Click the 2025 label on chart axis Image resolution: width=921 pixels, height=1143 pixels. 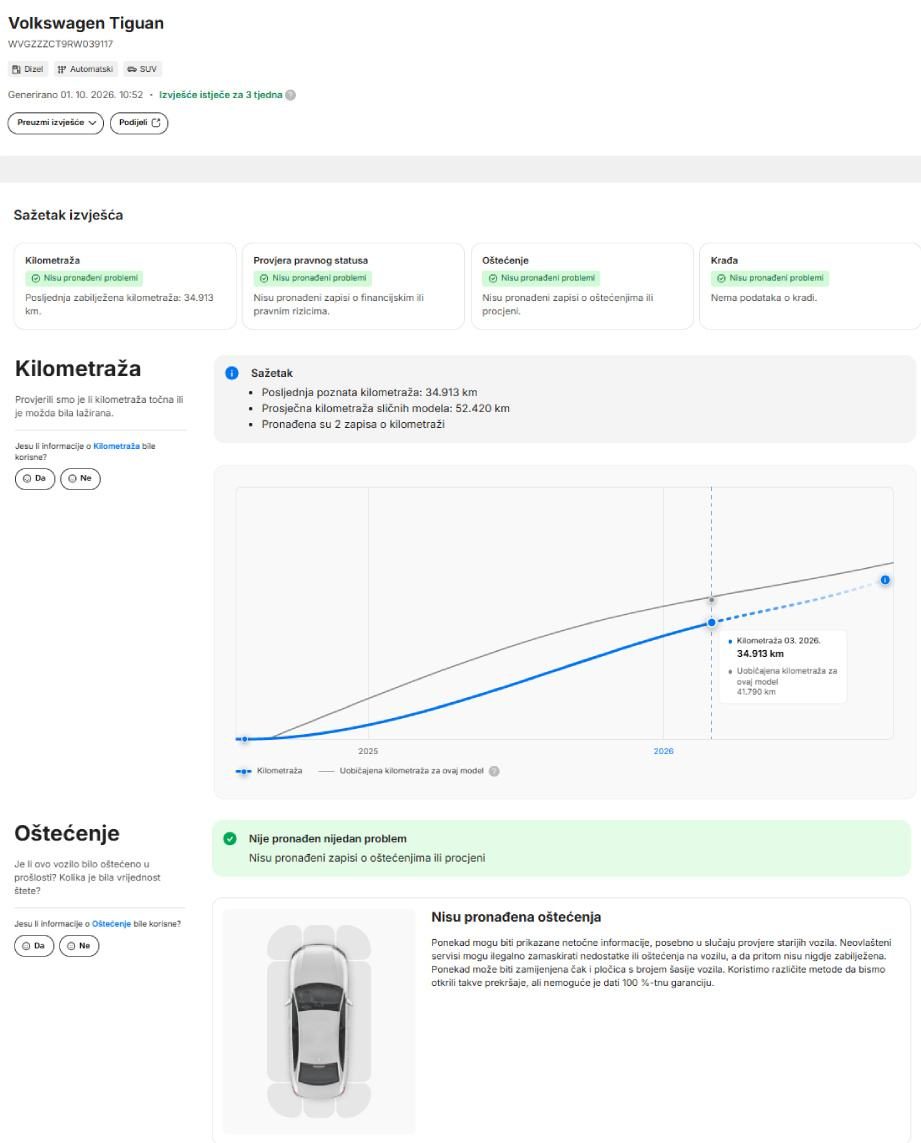pyautogui.click(x=368, y=752)
